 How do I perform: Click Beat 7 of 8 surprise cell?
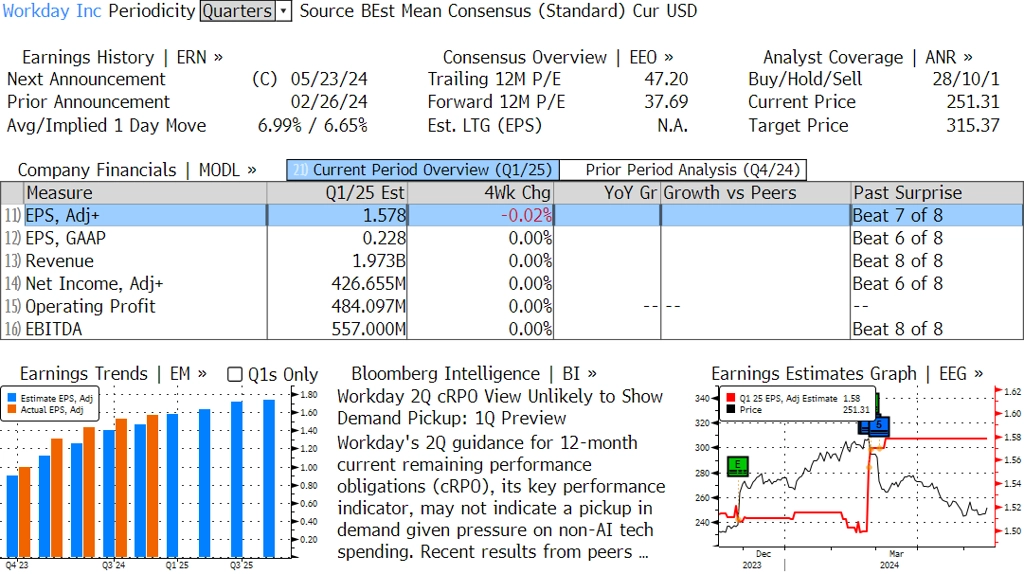897,215
